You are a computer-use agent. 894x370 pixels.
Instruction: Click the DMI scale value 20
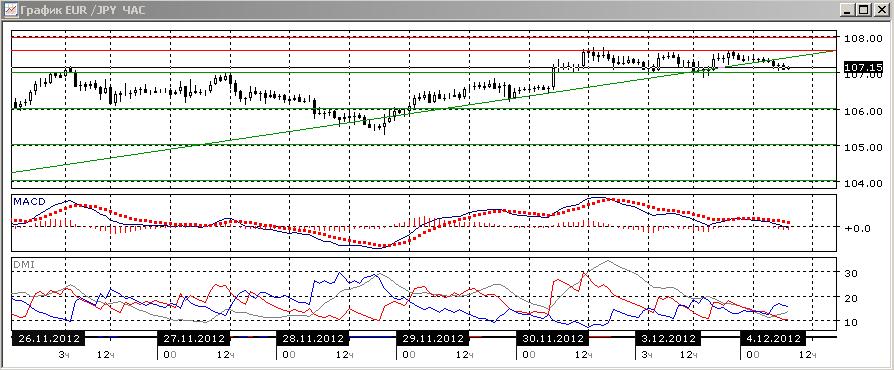tap(851, 297)
